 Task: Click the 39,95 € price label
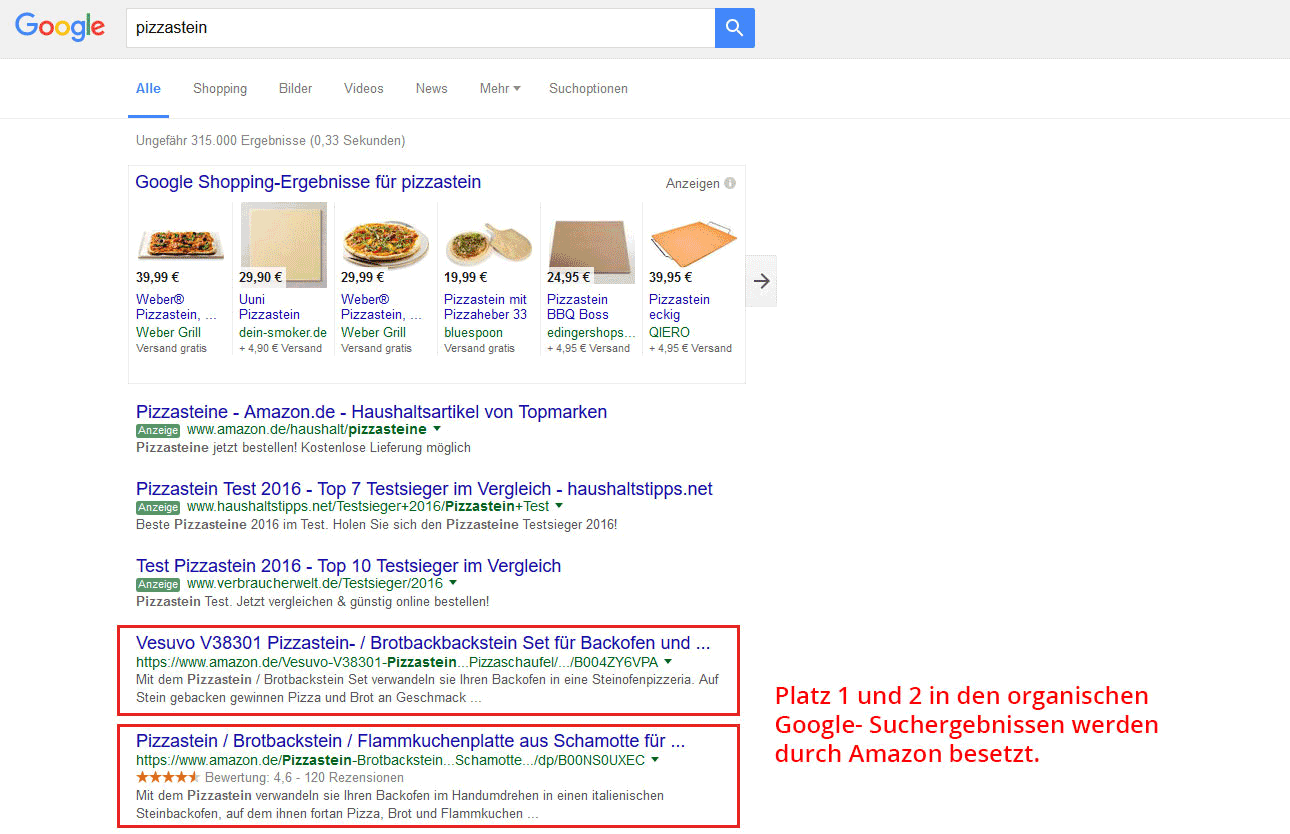click(671, 277)
